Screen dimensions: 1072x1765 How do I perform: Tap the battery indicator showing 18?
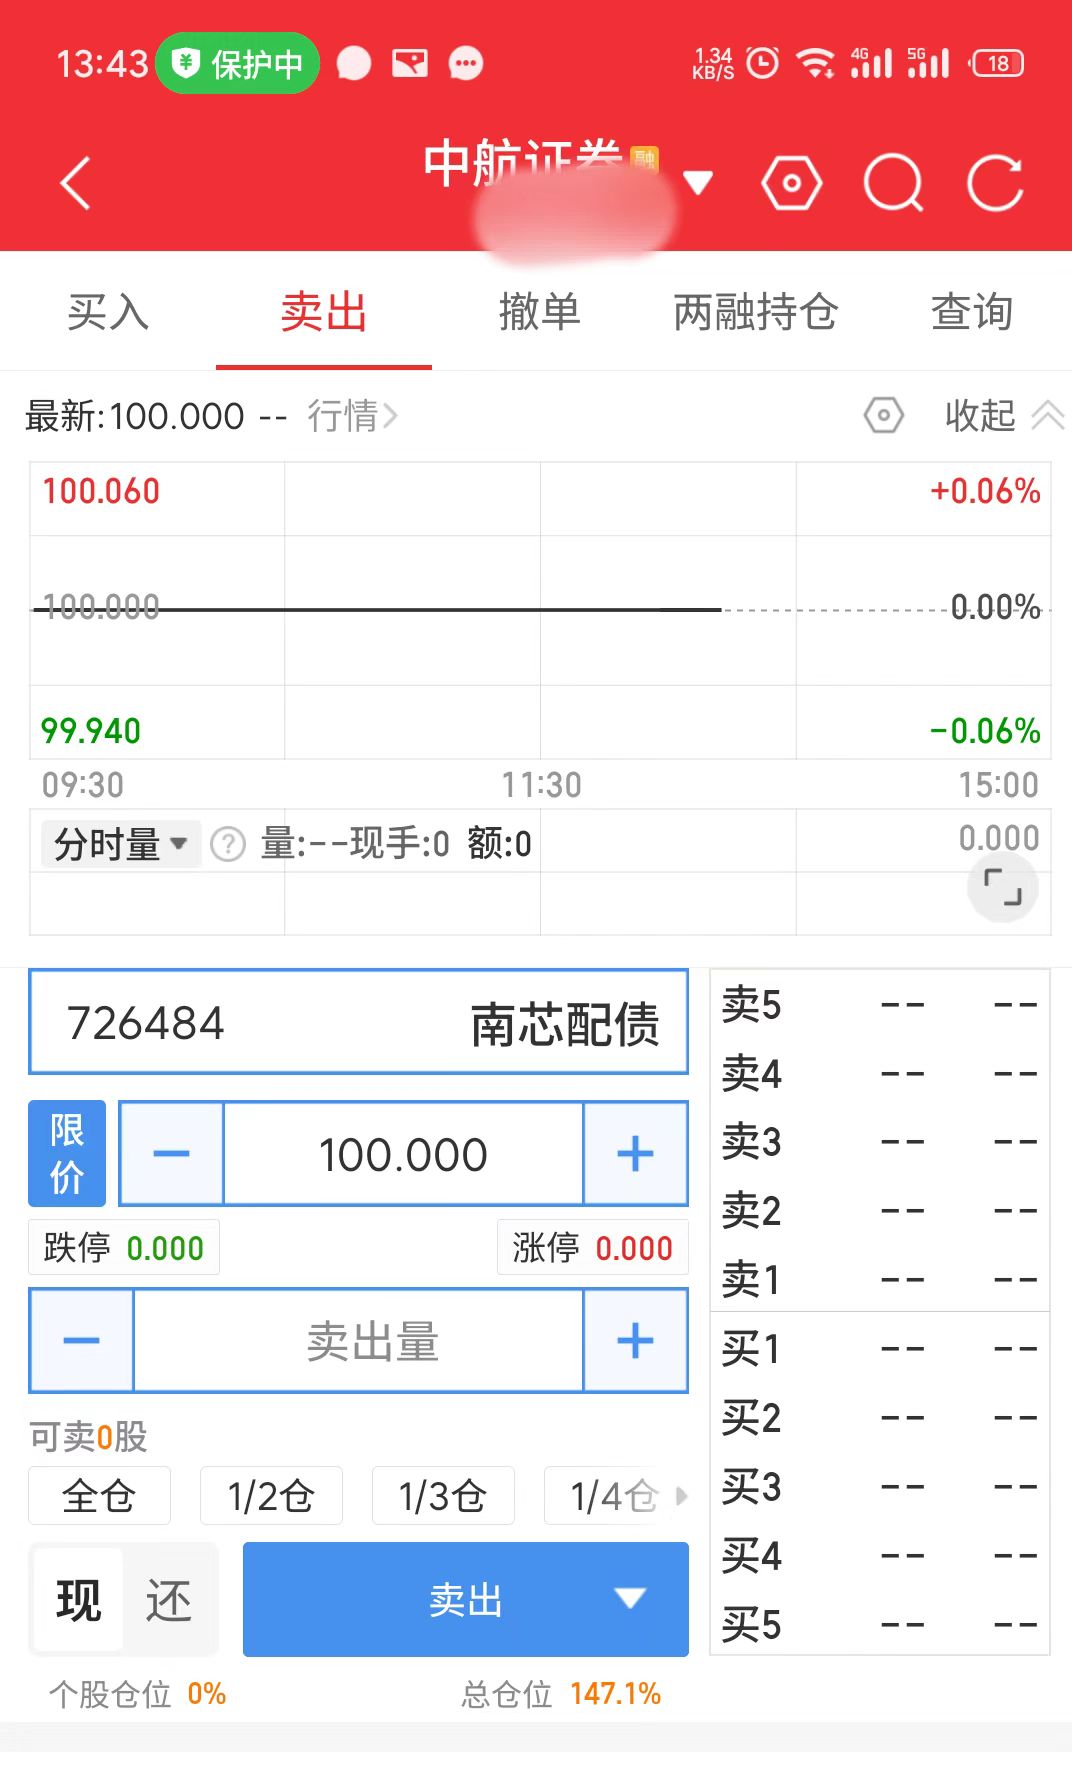[x=997, y=63]
